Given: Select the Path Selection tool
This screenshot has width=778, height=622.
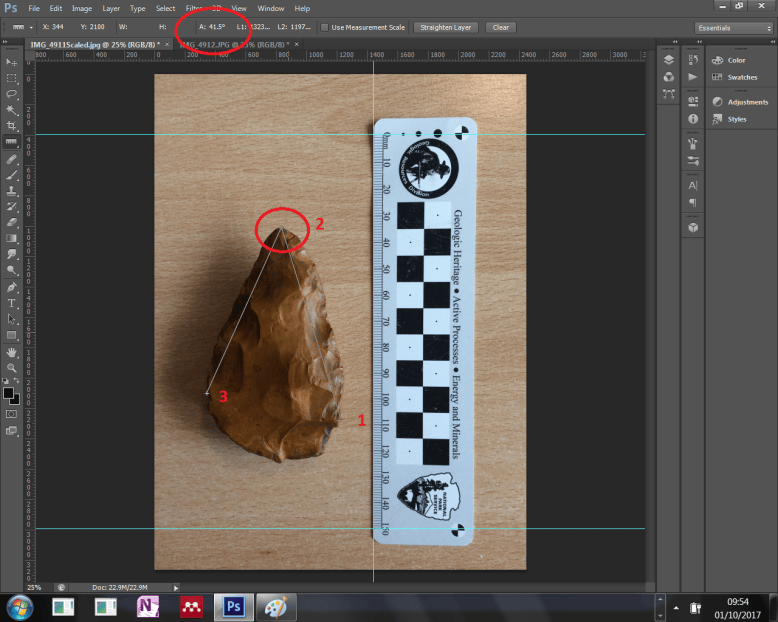Looking at the screenshot, I should [11, 319].
